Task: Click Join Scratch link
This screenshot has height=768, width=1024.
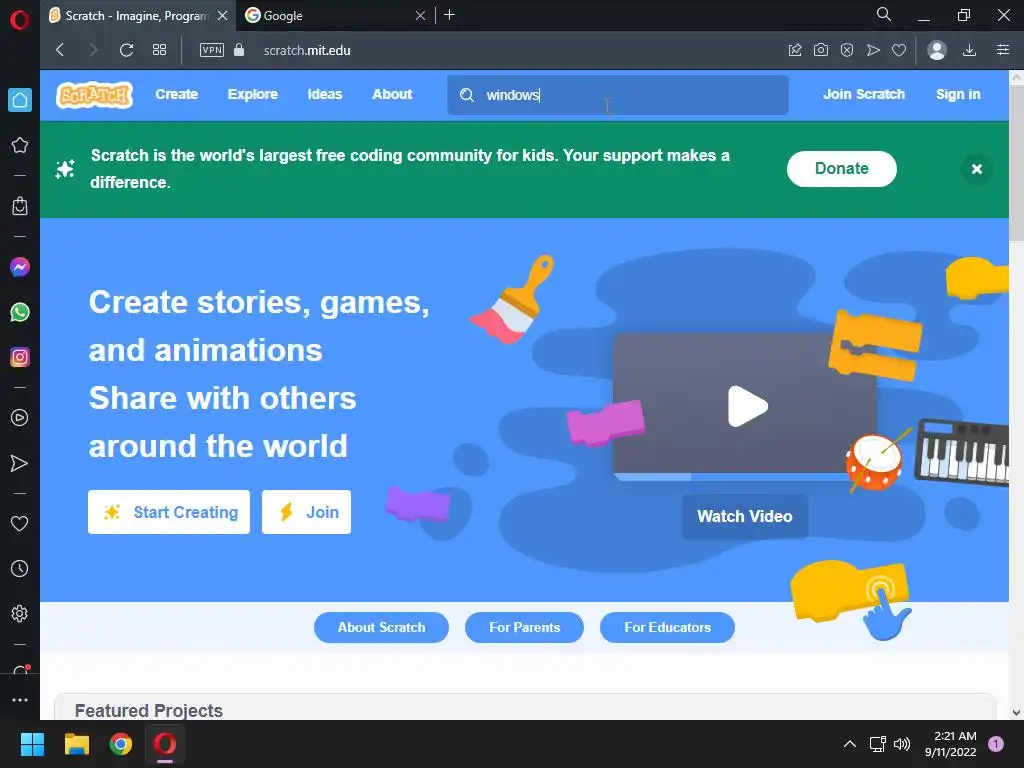Action: point(864,94)
